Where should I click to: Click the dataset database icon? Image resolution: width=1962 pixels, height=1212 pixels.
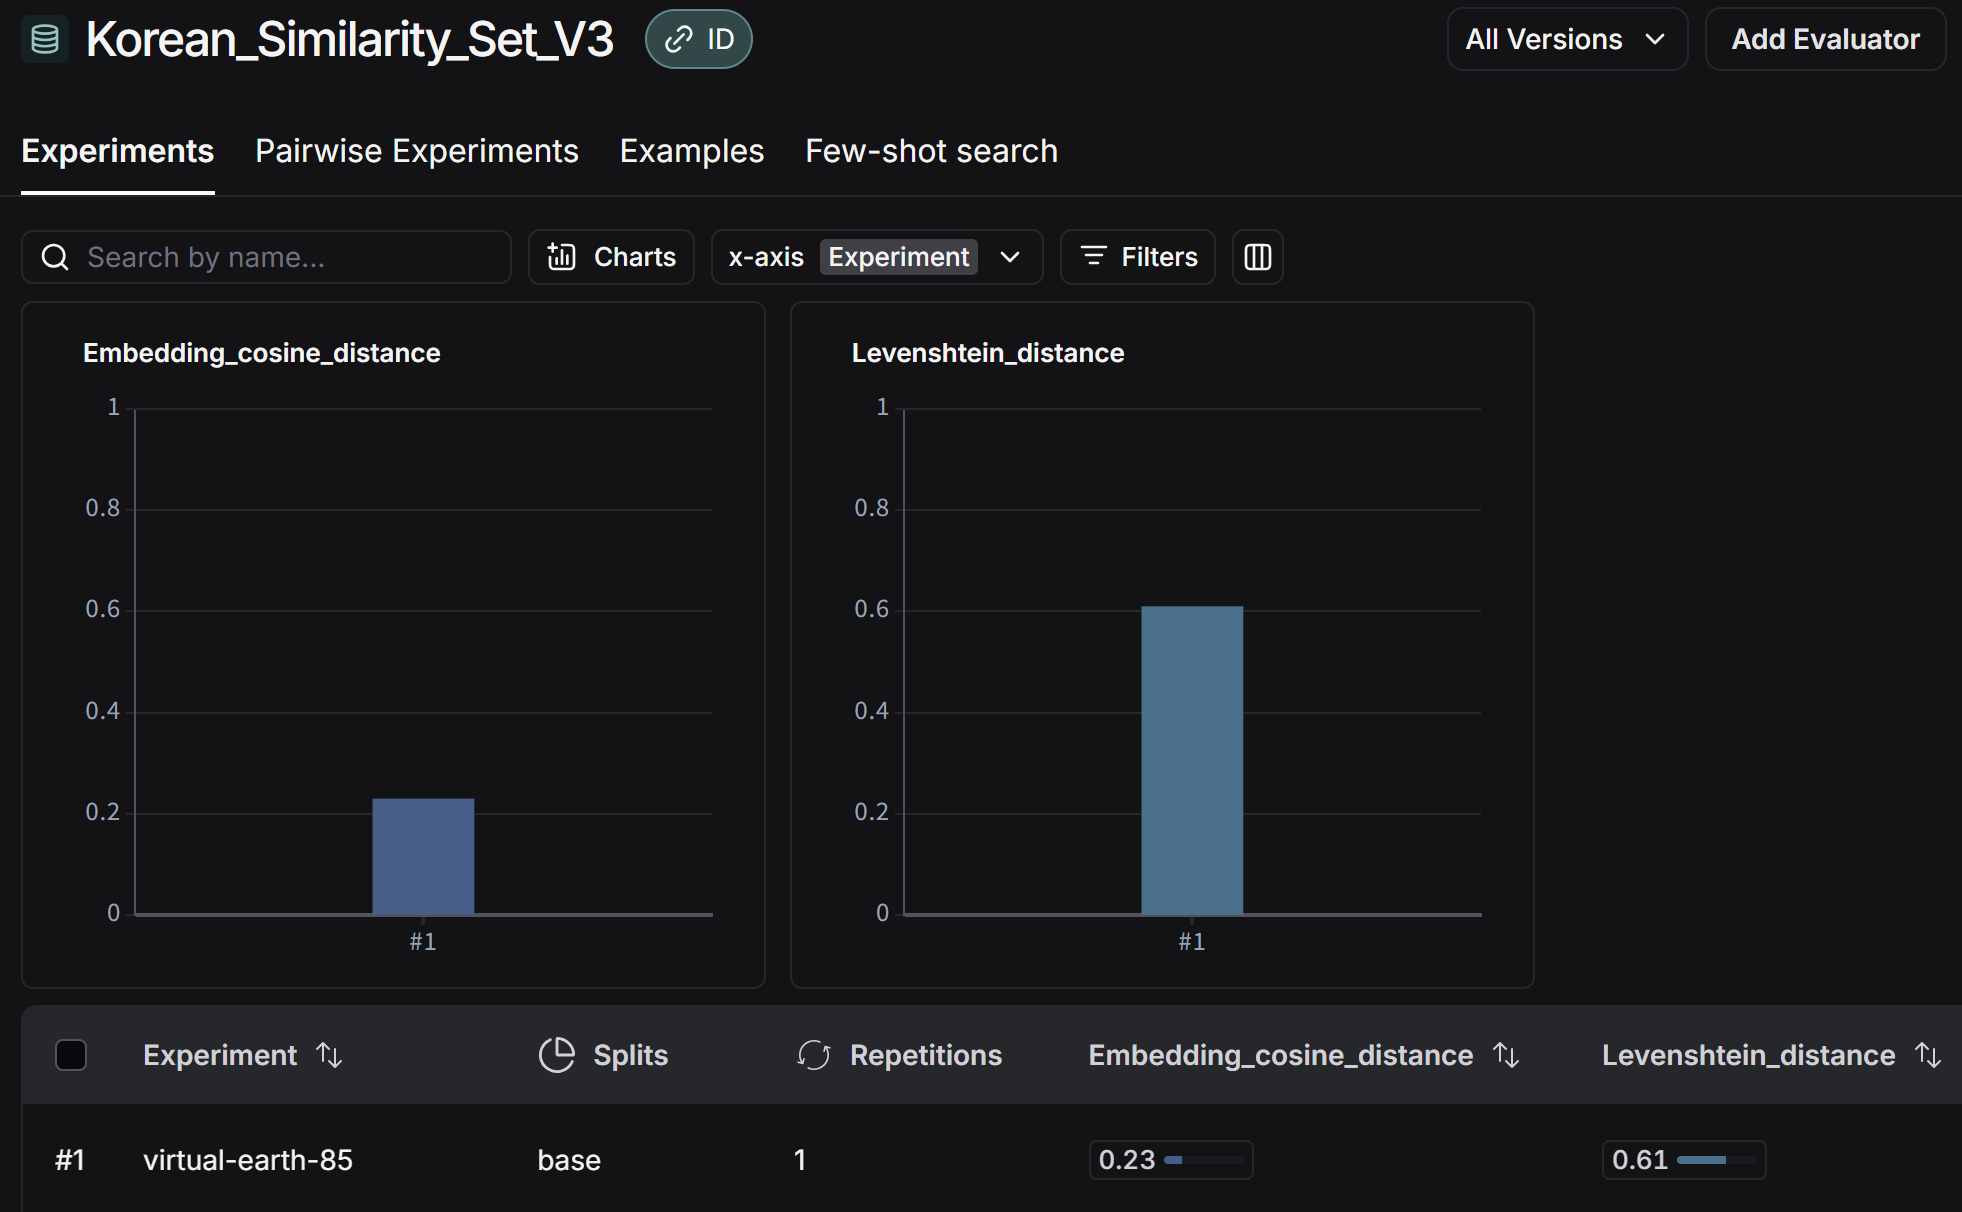(x=45, y=40)
